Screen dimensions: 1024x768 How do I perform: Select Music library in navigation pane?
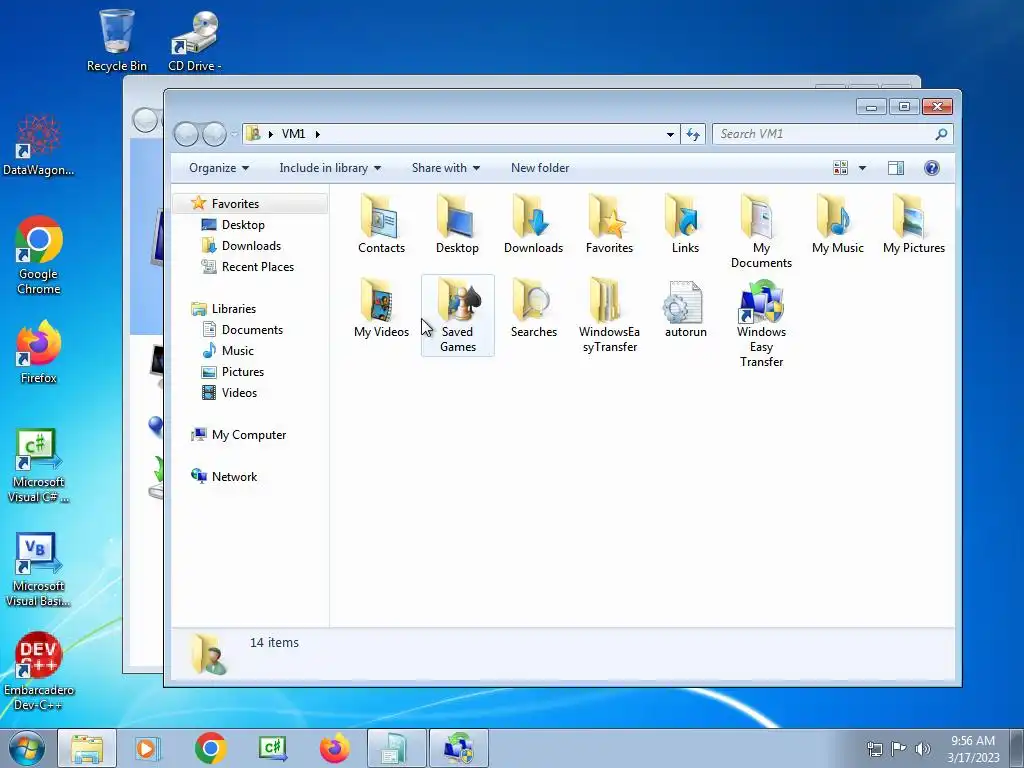click(x=237, y=351)
